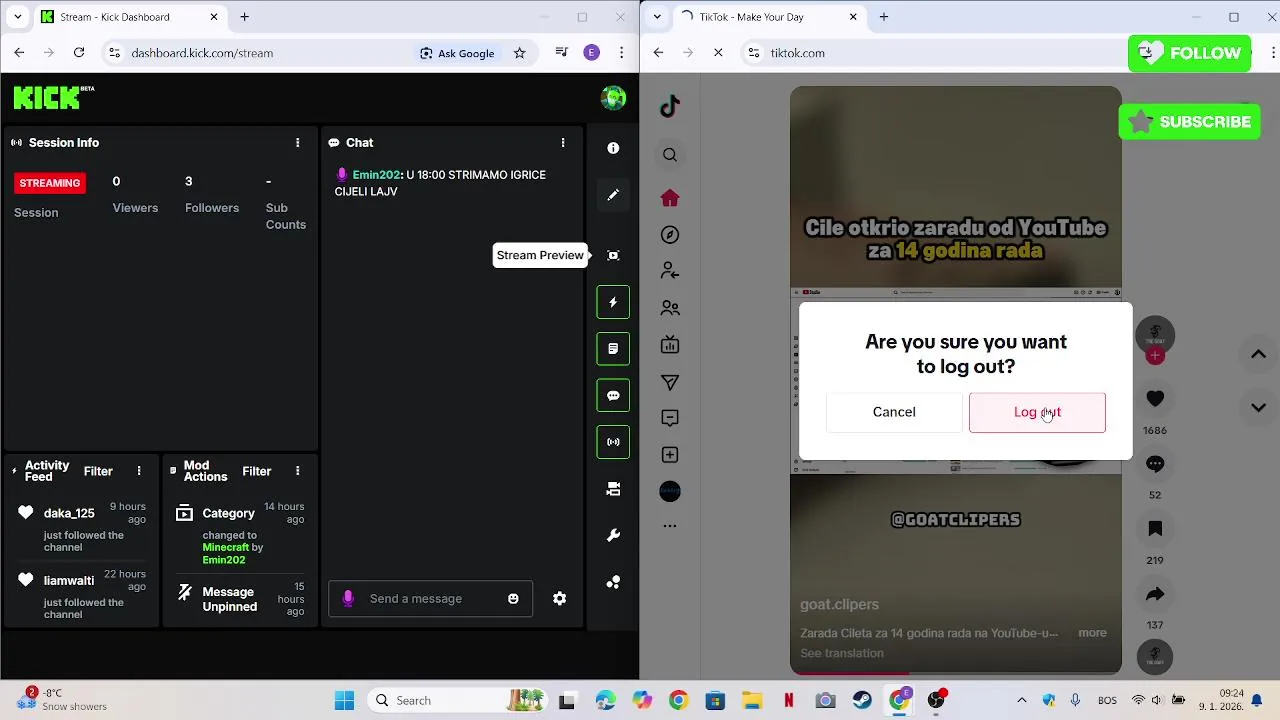Open Activity Feed Filter
Viewport: 1280px width, 720px height.
point(98,471)
